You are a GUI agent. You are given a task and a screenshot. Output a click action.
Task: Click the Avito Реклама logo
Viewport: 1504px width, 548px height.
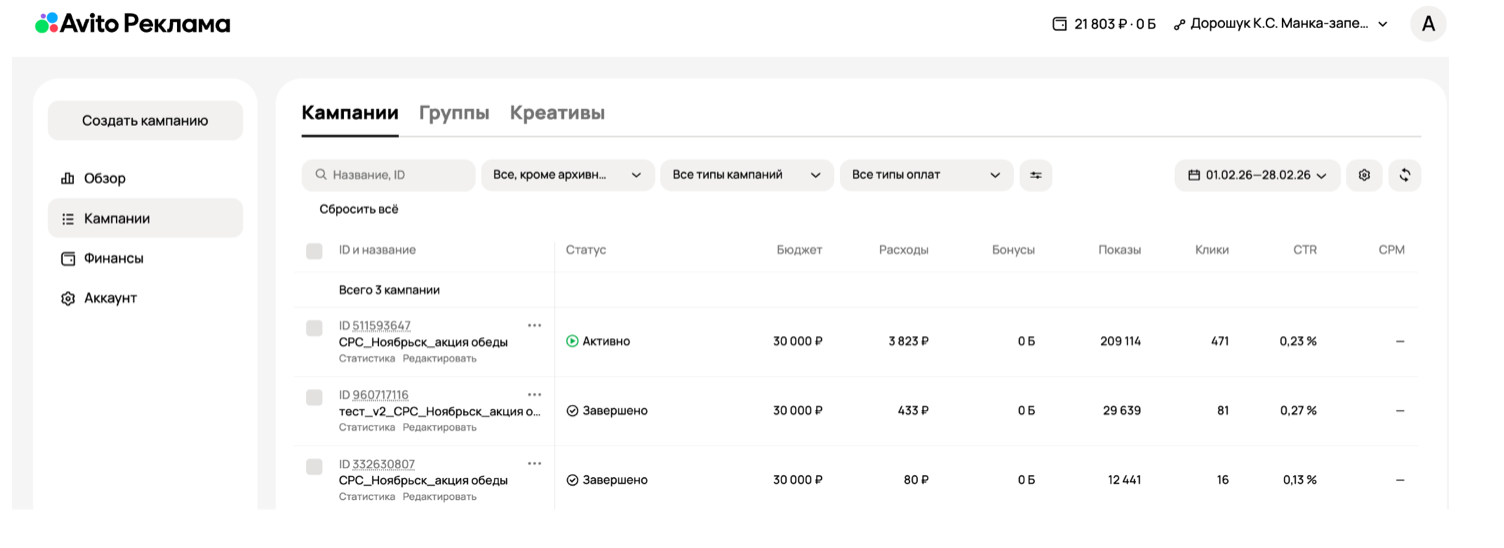coord(133,23)
